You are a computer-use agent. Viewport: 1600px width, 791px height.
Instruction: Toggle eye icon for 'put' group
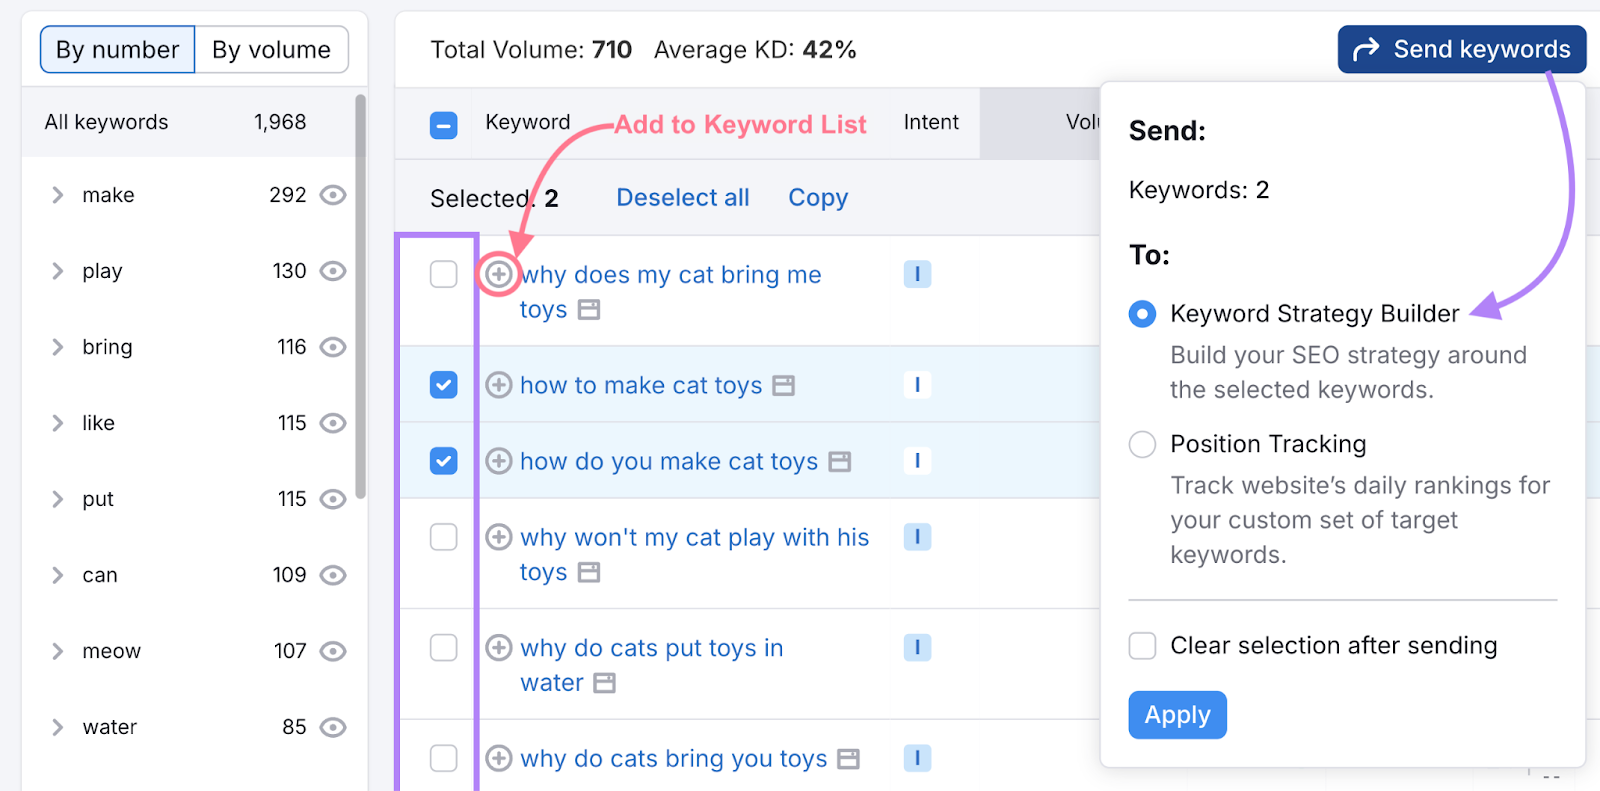pos(333,499)
